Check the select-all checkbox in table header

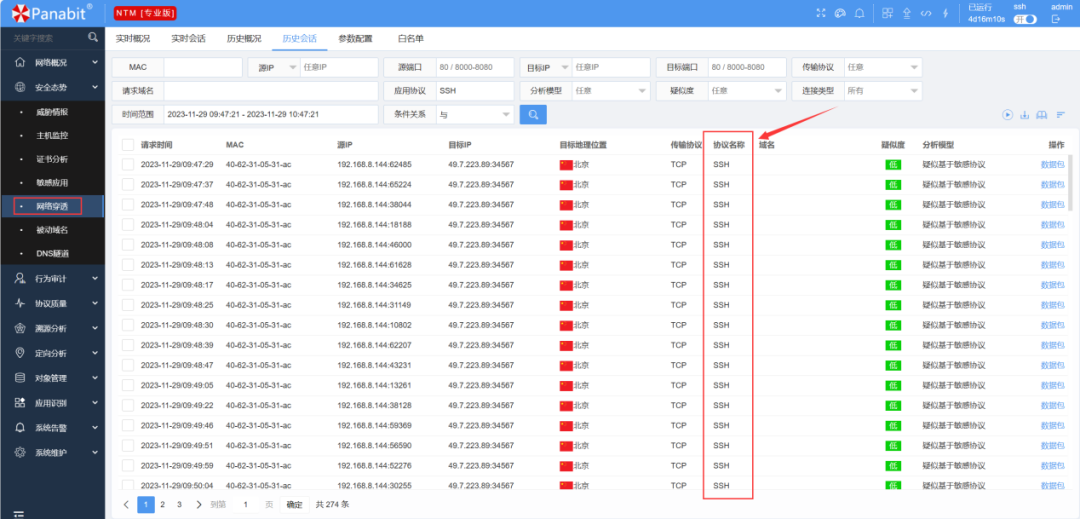click(127, 145)
